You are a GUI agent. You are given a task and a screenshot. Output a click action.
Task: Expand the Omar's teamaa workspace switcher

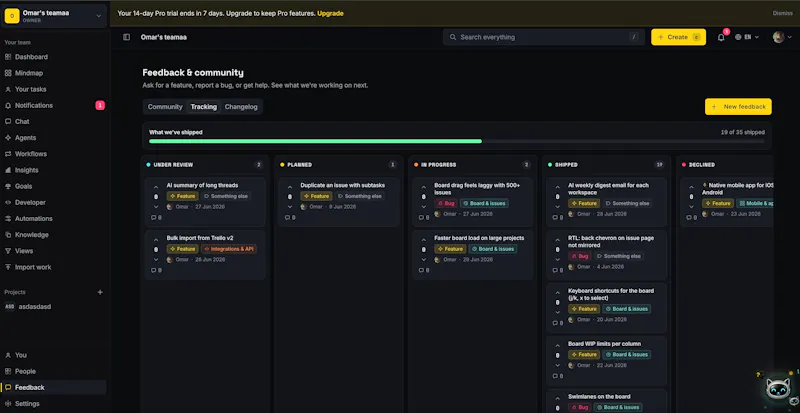(54, 16)
